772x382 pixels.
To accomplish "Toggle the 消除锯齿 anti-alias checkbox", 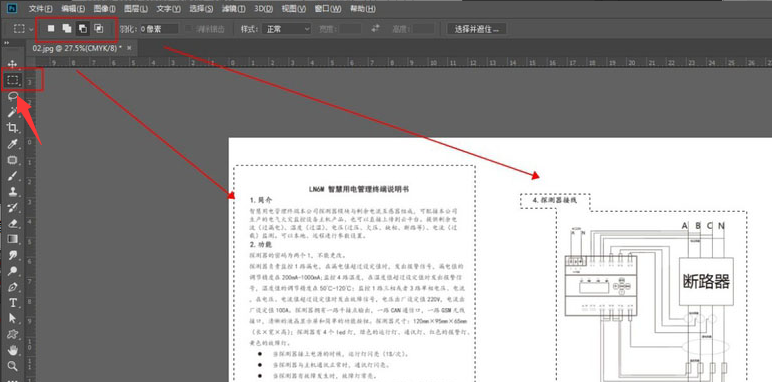I will coord(189,29).
